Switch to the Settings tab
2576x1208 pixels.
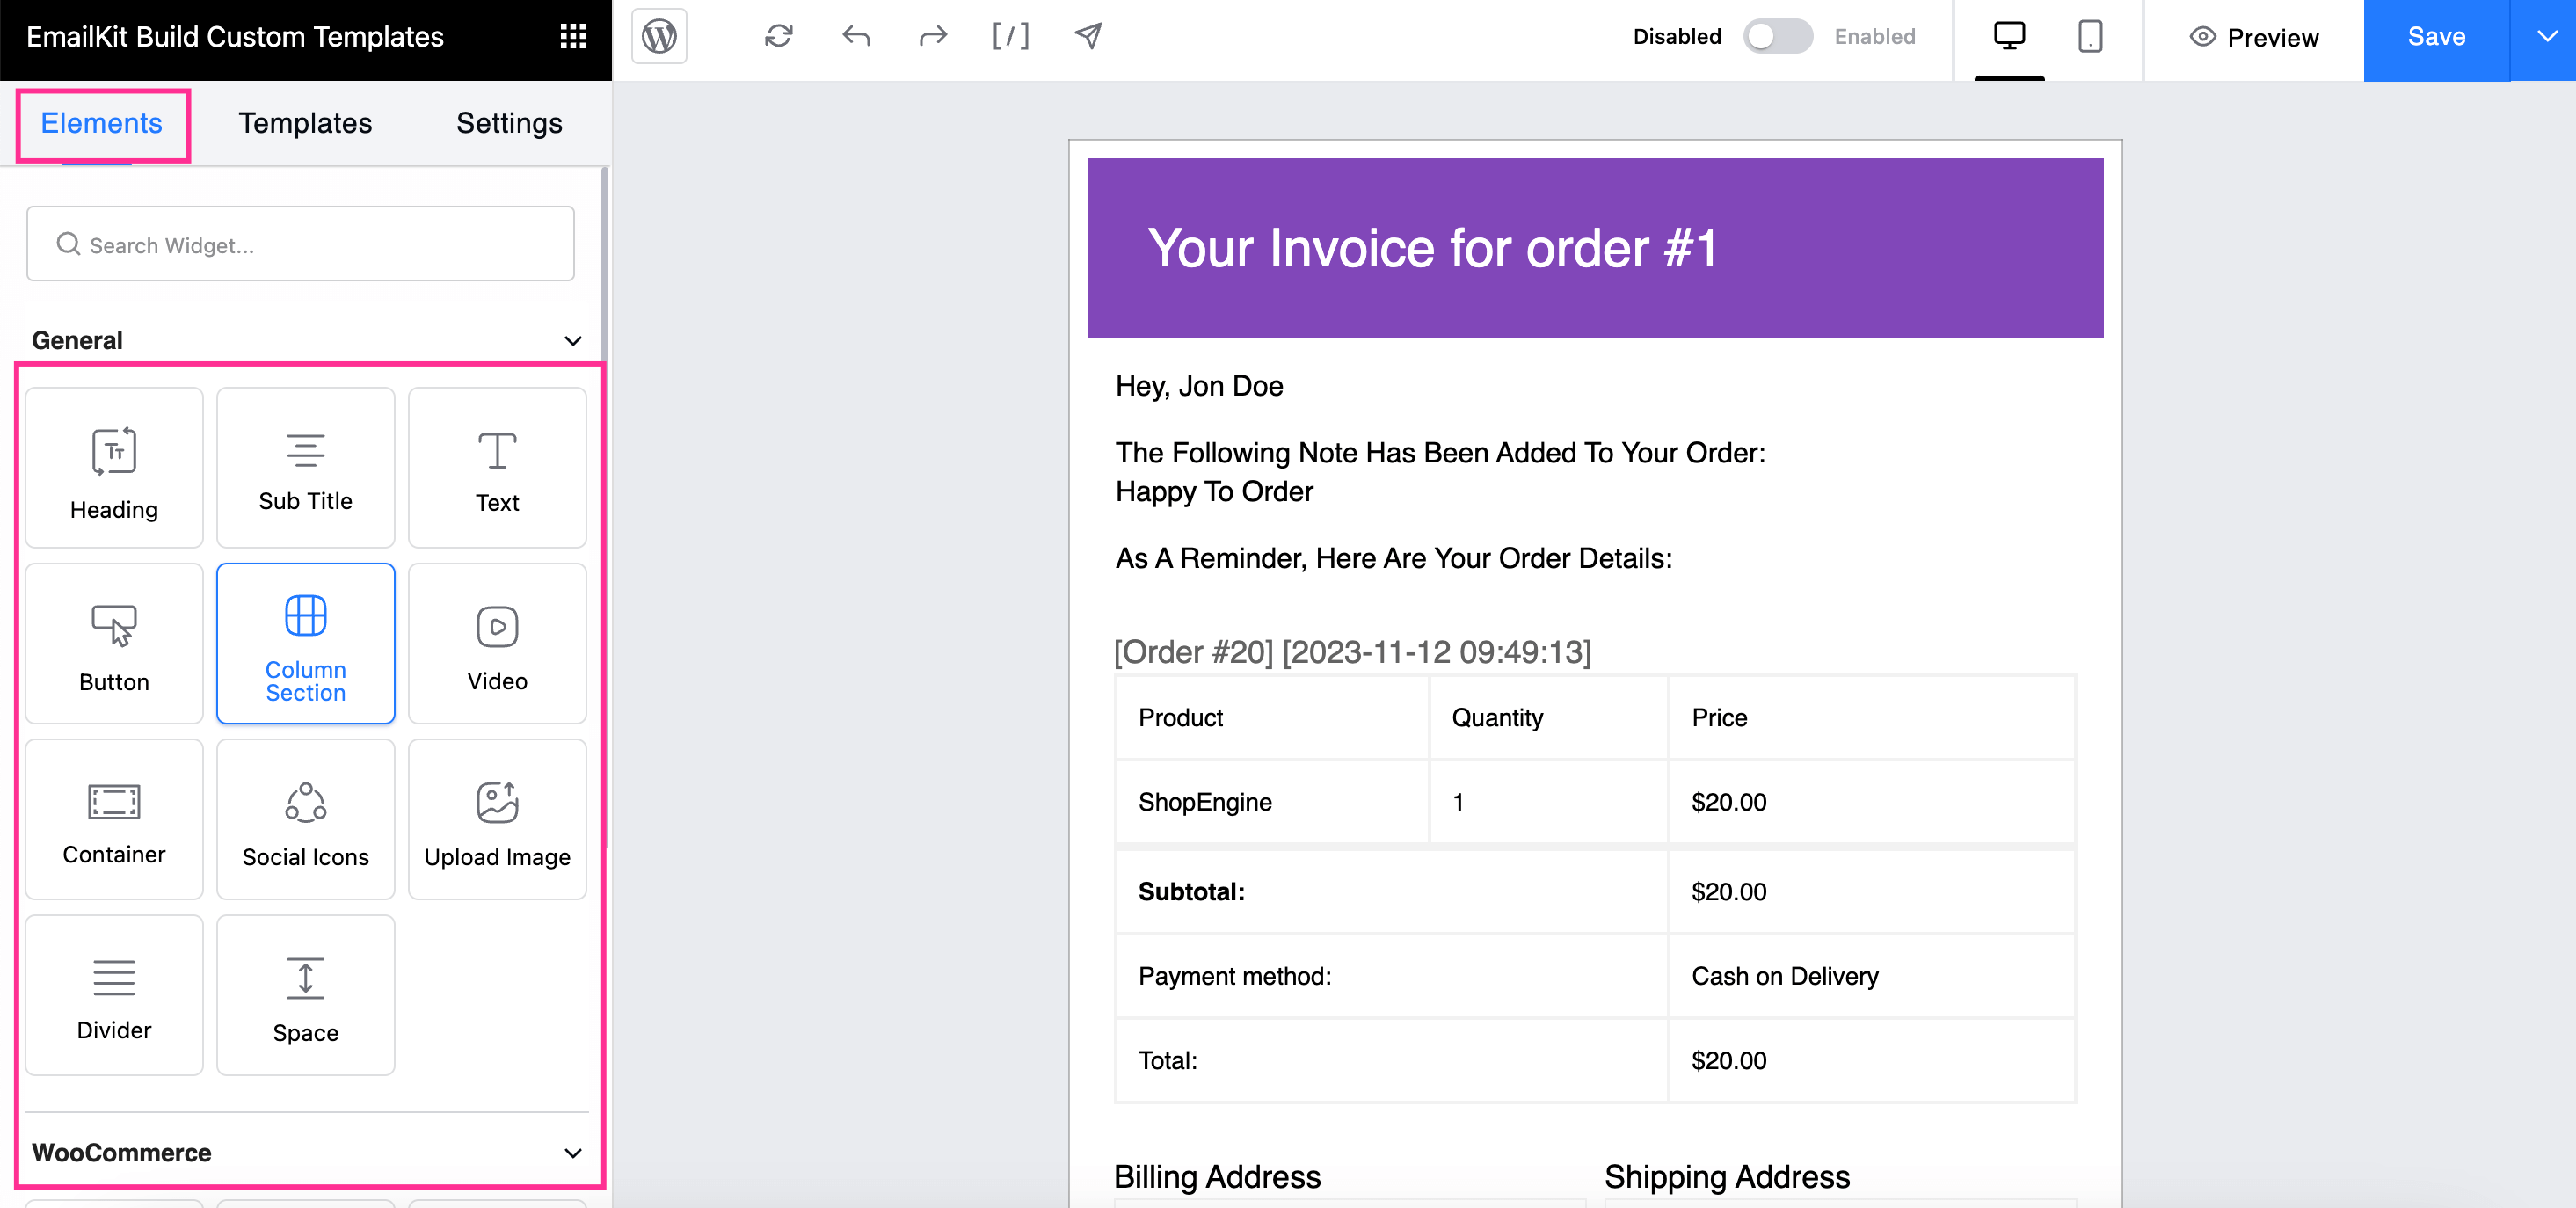coord(509,121)
